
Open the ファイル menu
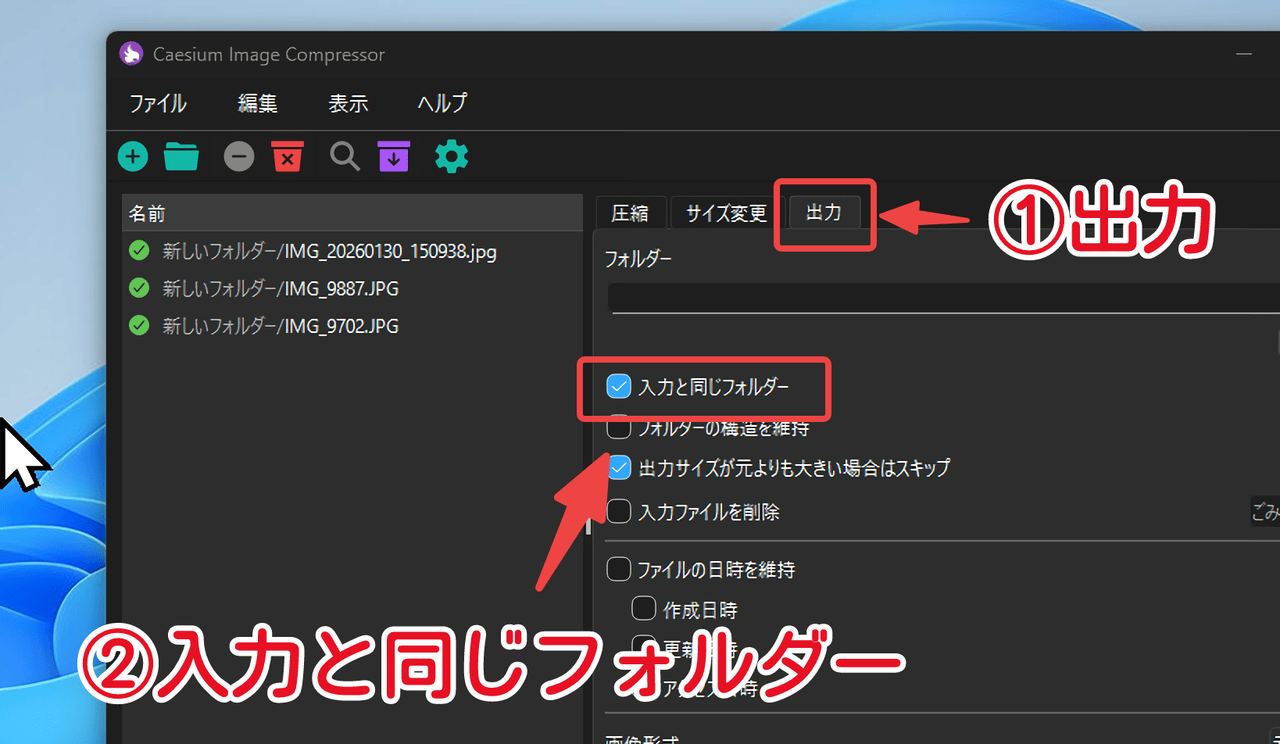point(158,103)
